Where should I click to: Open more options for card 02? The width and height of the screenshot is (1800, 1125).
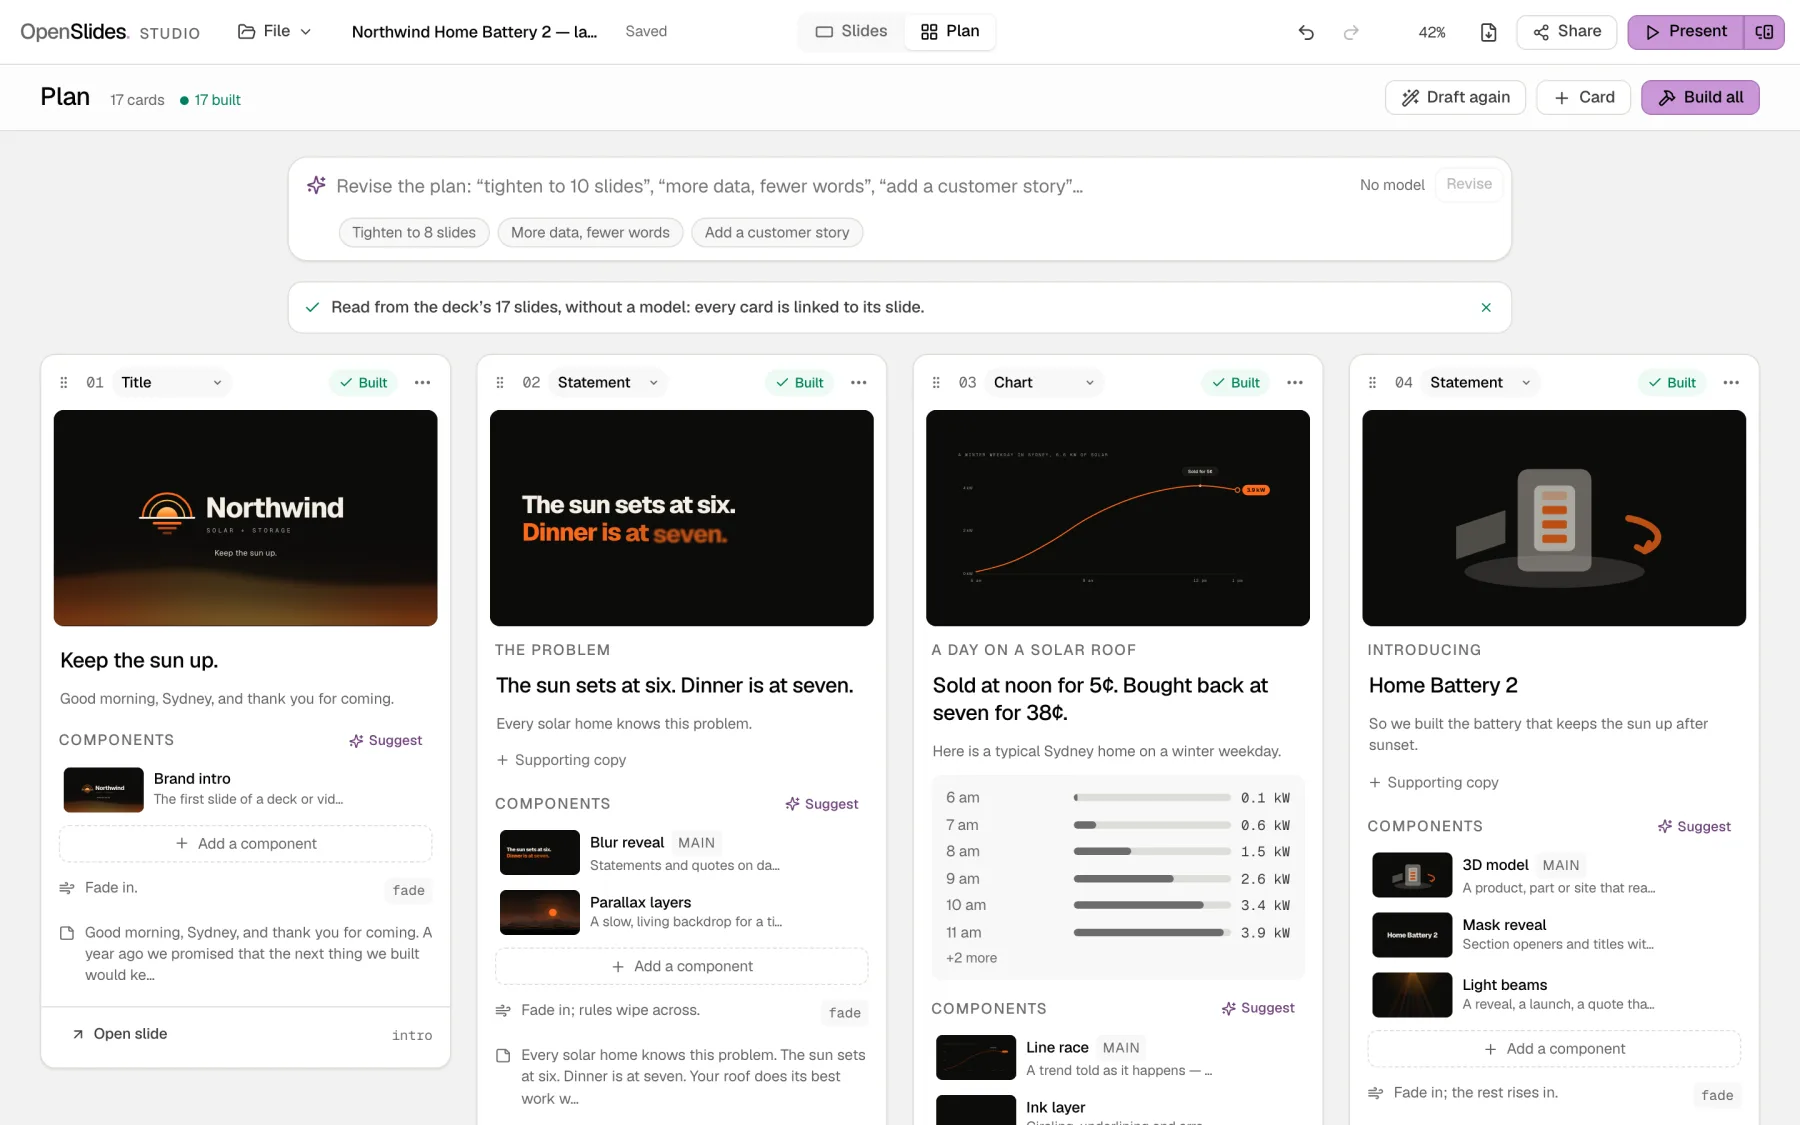click(858, 382)
